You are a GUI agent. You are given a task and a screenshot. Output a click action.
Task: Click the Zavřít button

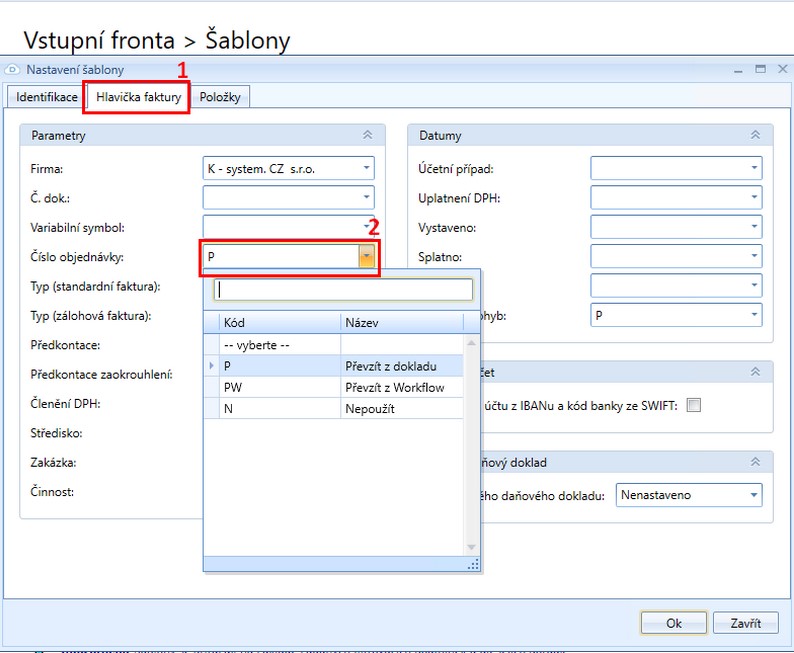[x=745, y=622]
